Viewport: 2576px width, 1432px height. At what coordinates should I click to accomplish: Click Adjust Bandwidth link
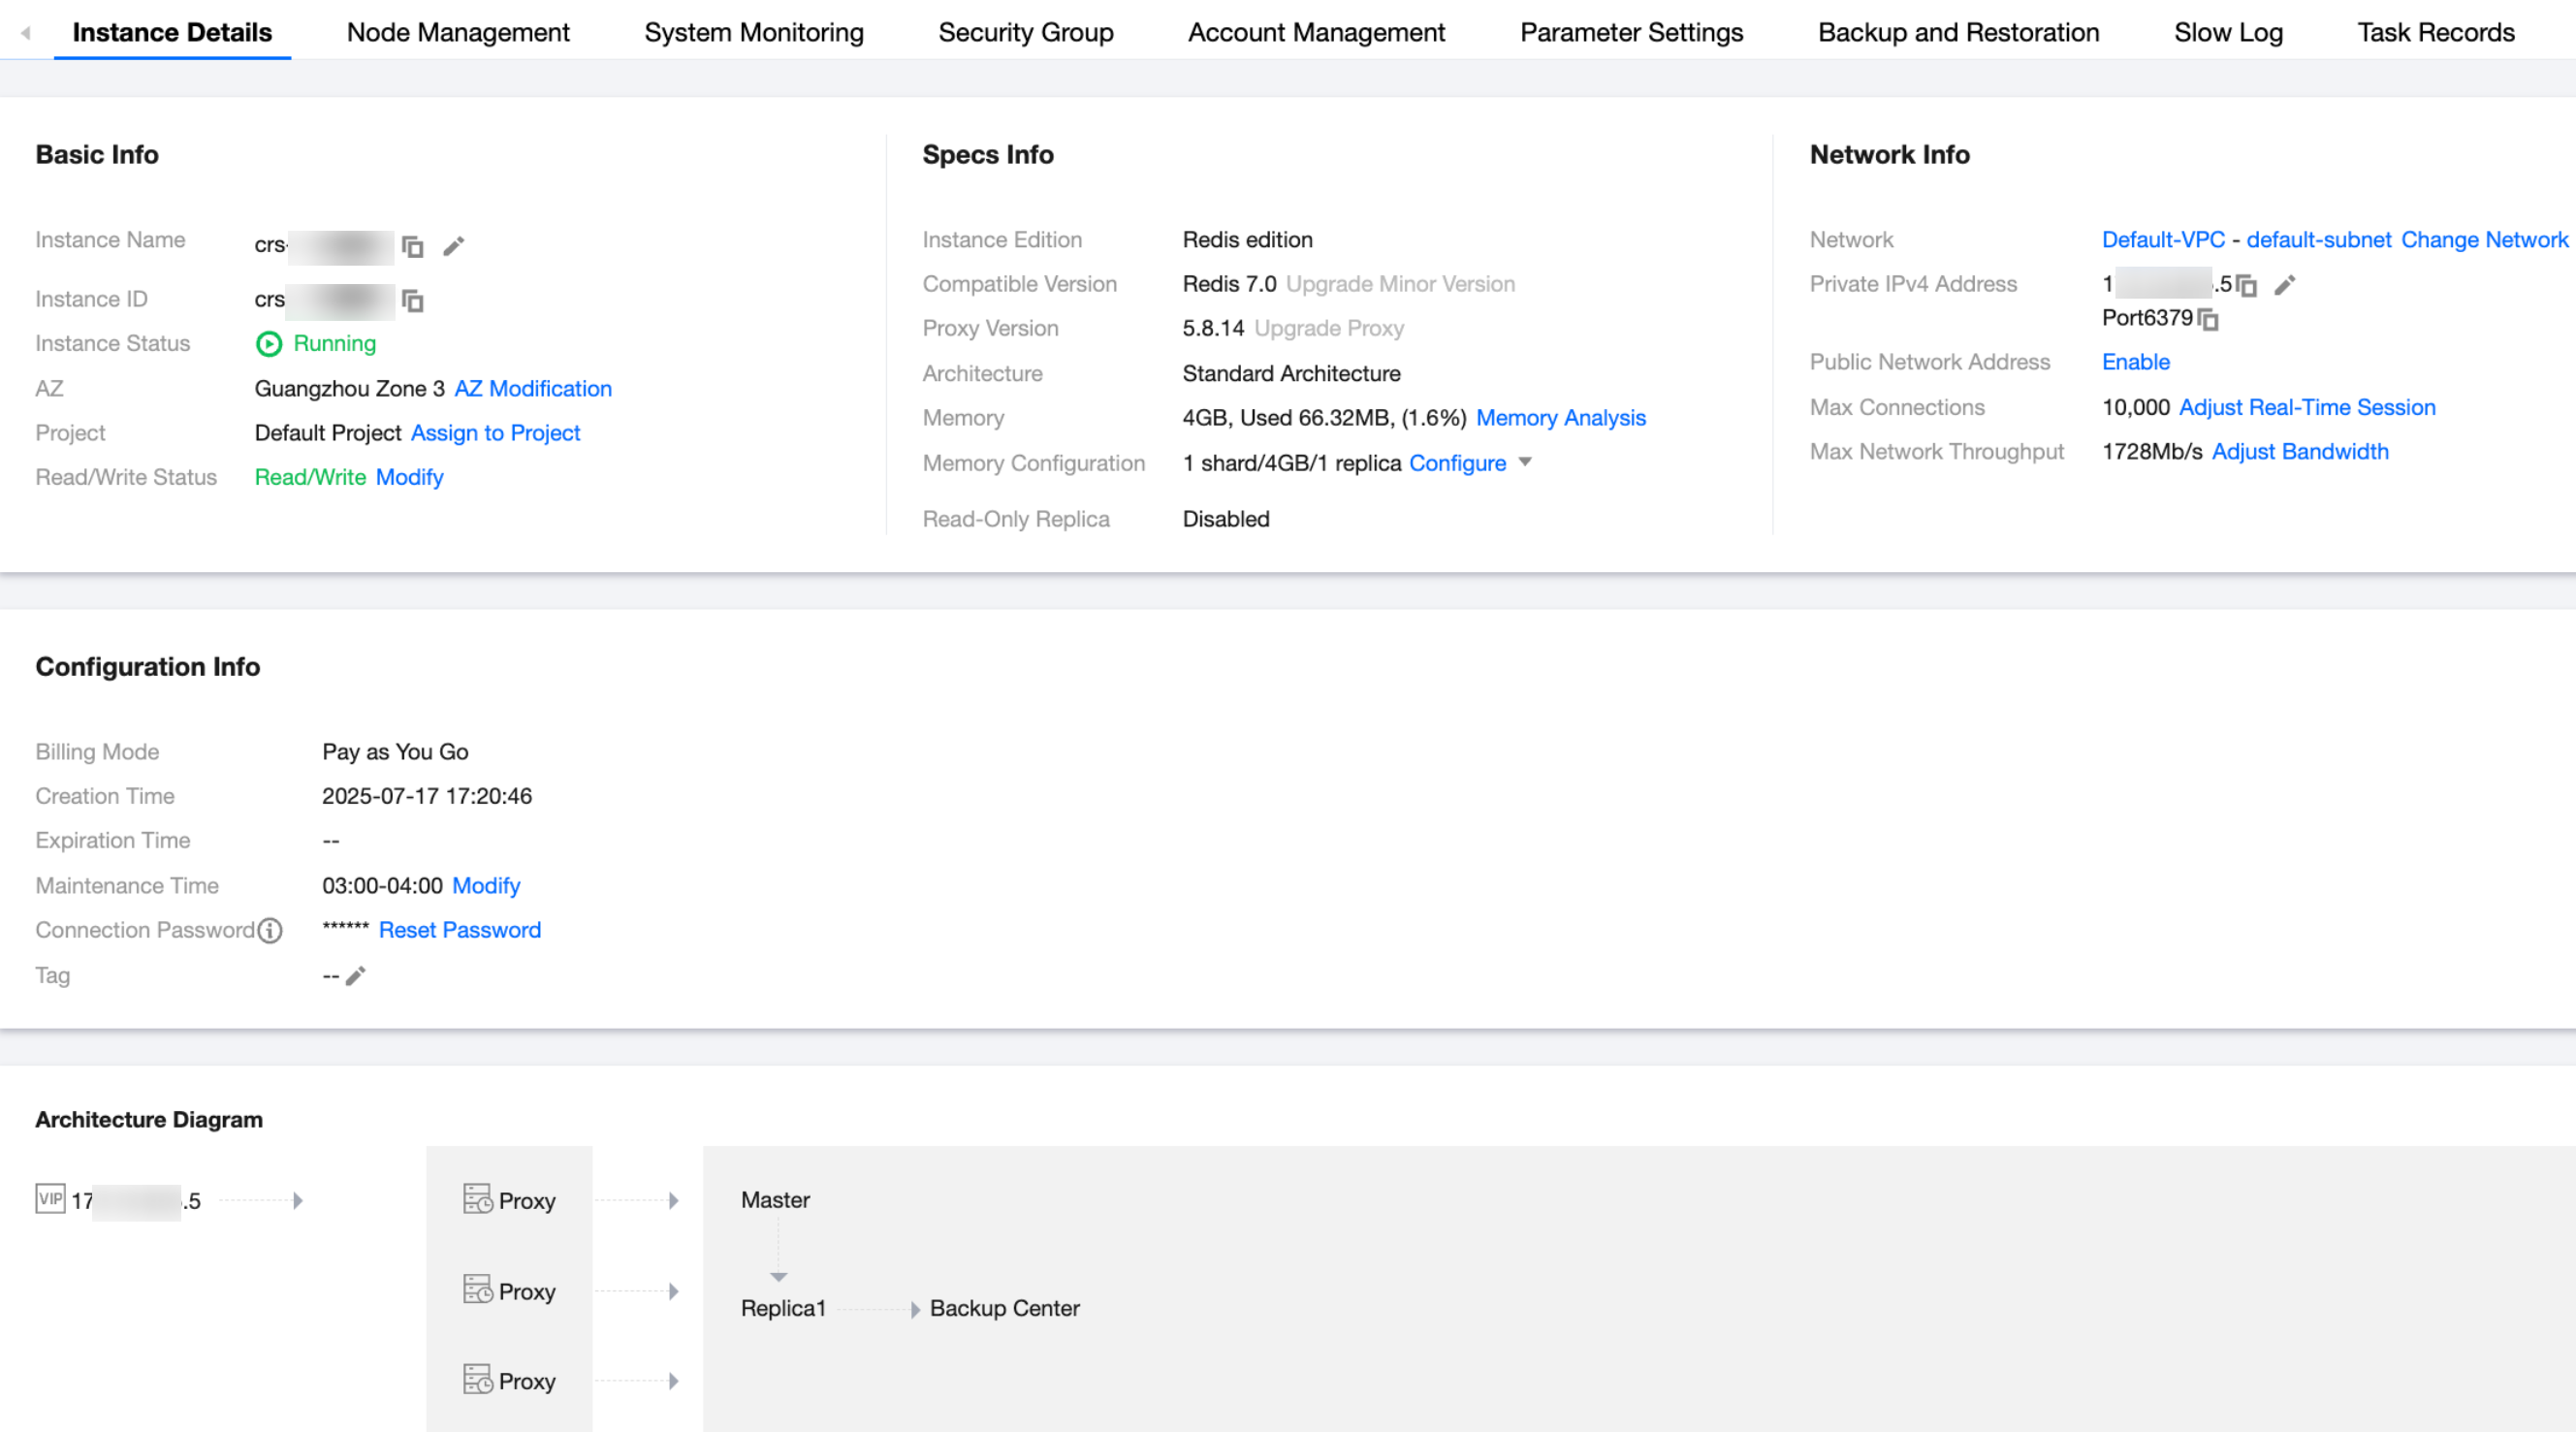point(2299,452)
